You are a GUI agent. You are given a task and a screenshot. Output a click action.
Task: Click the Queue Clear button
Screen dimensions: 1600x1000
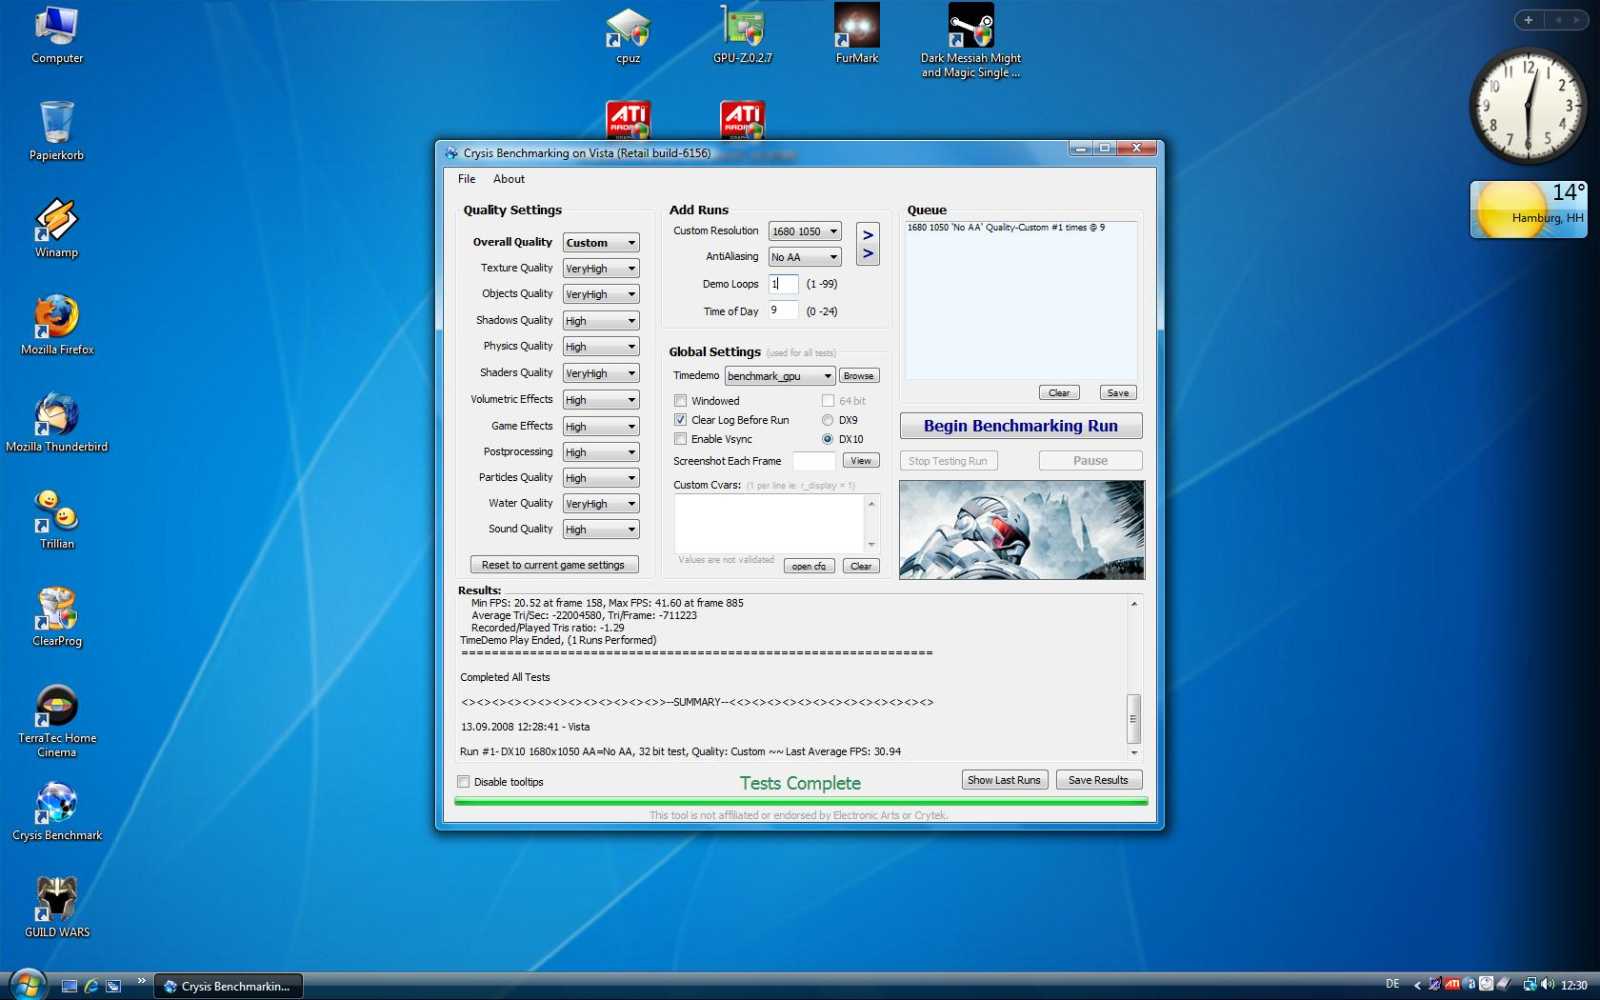pyautogui.click(x=1059, y=393)
